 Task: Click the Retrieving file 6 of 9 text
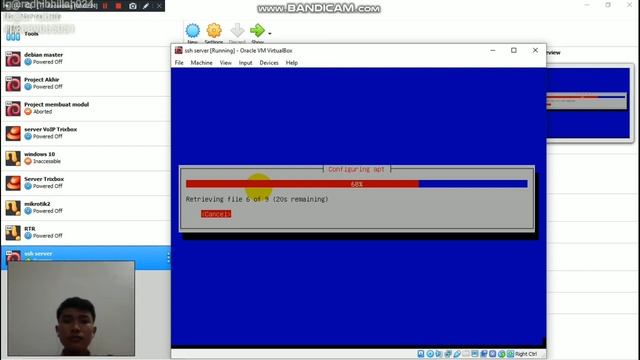point(257,199)
